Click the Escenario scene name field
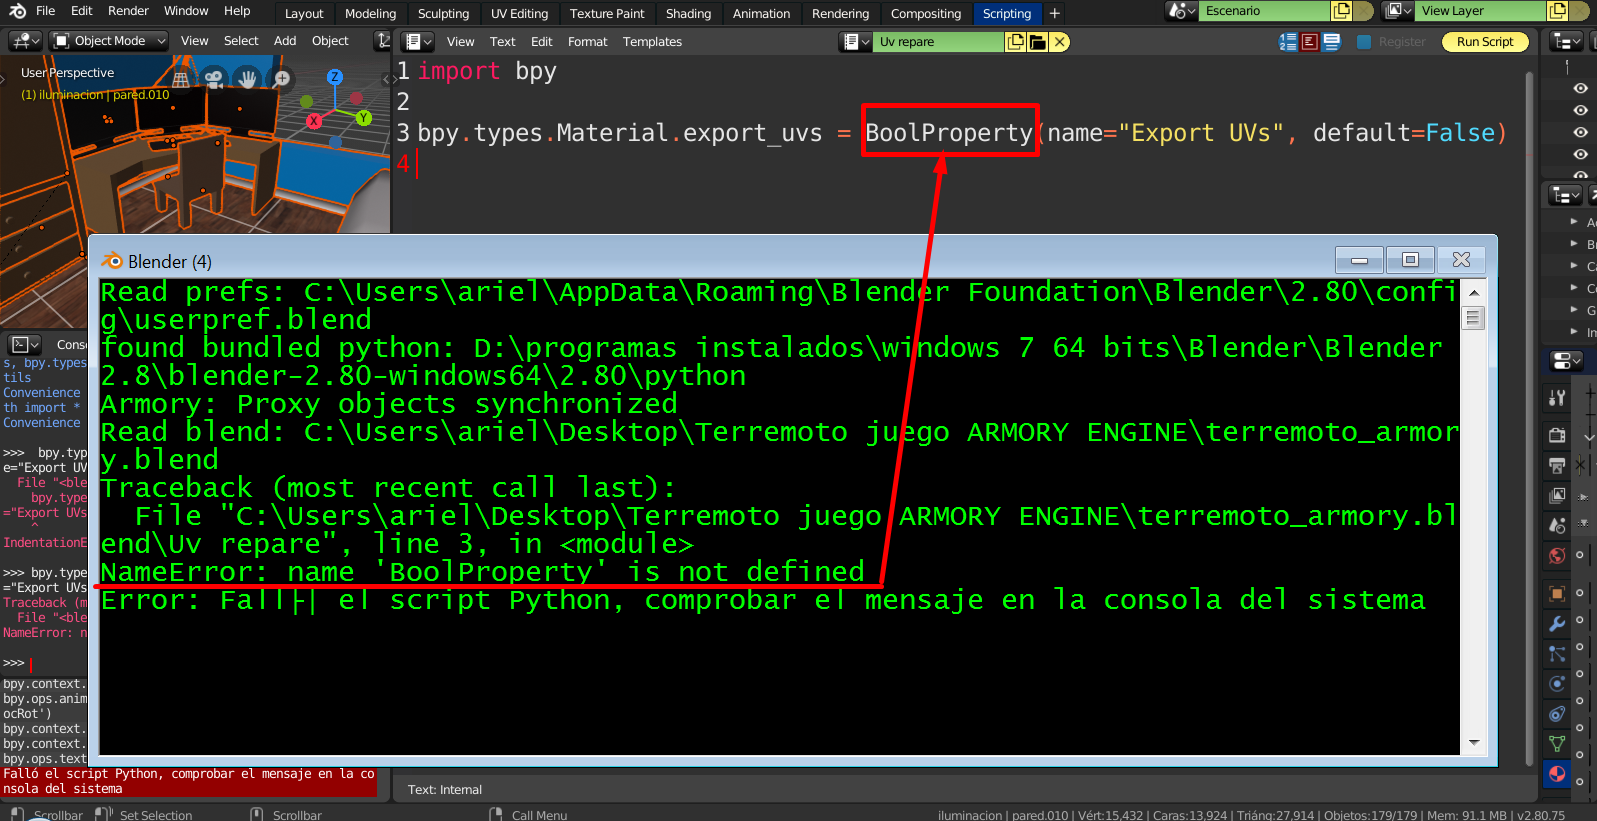 pyautogui.click(x=1265, y=11)
